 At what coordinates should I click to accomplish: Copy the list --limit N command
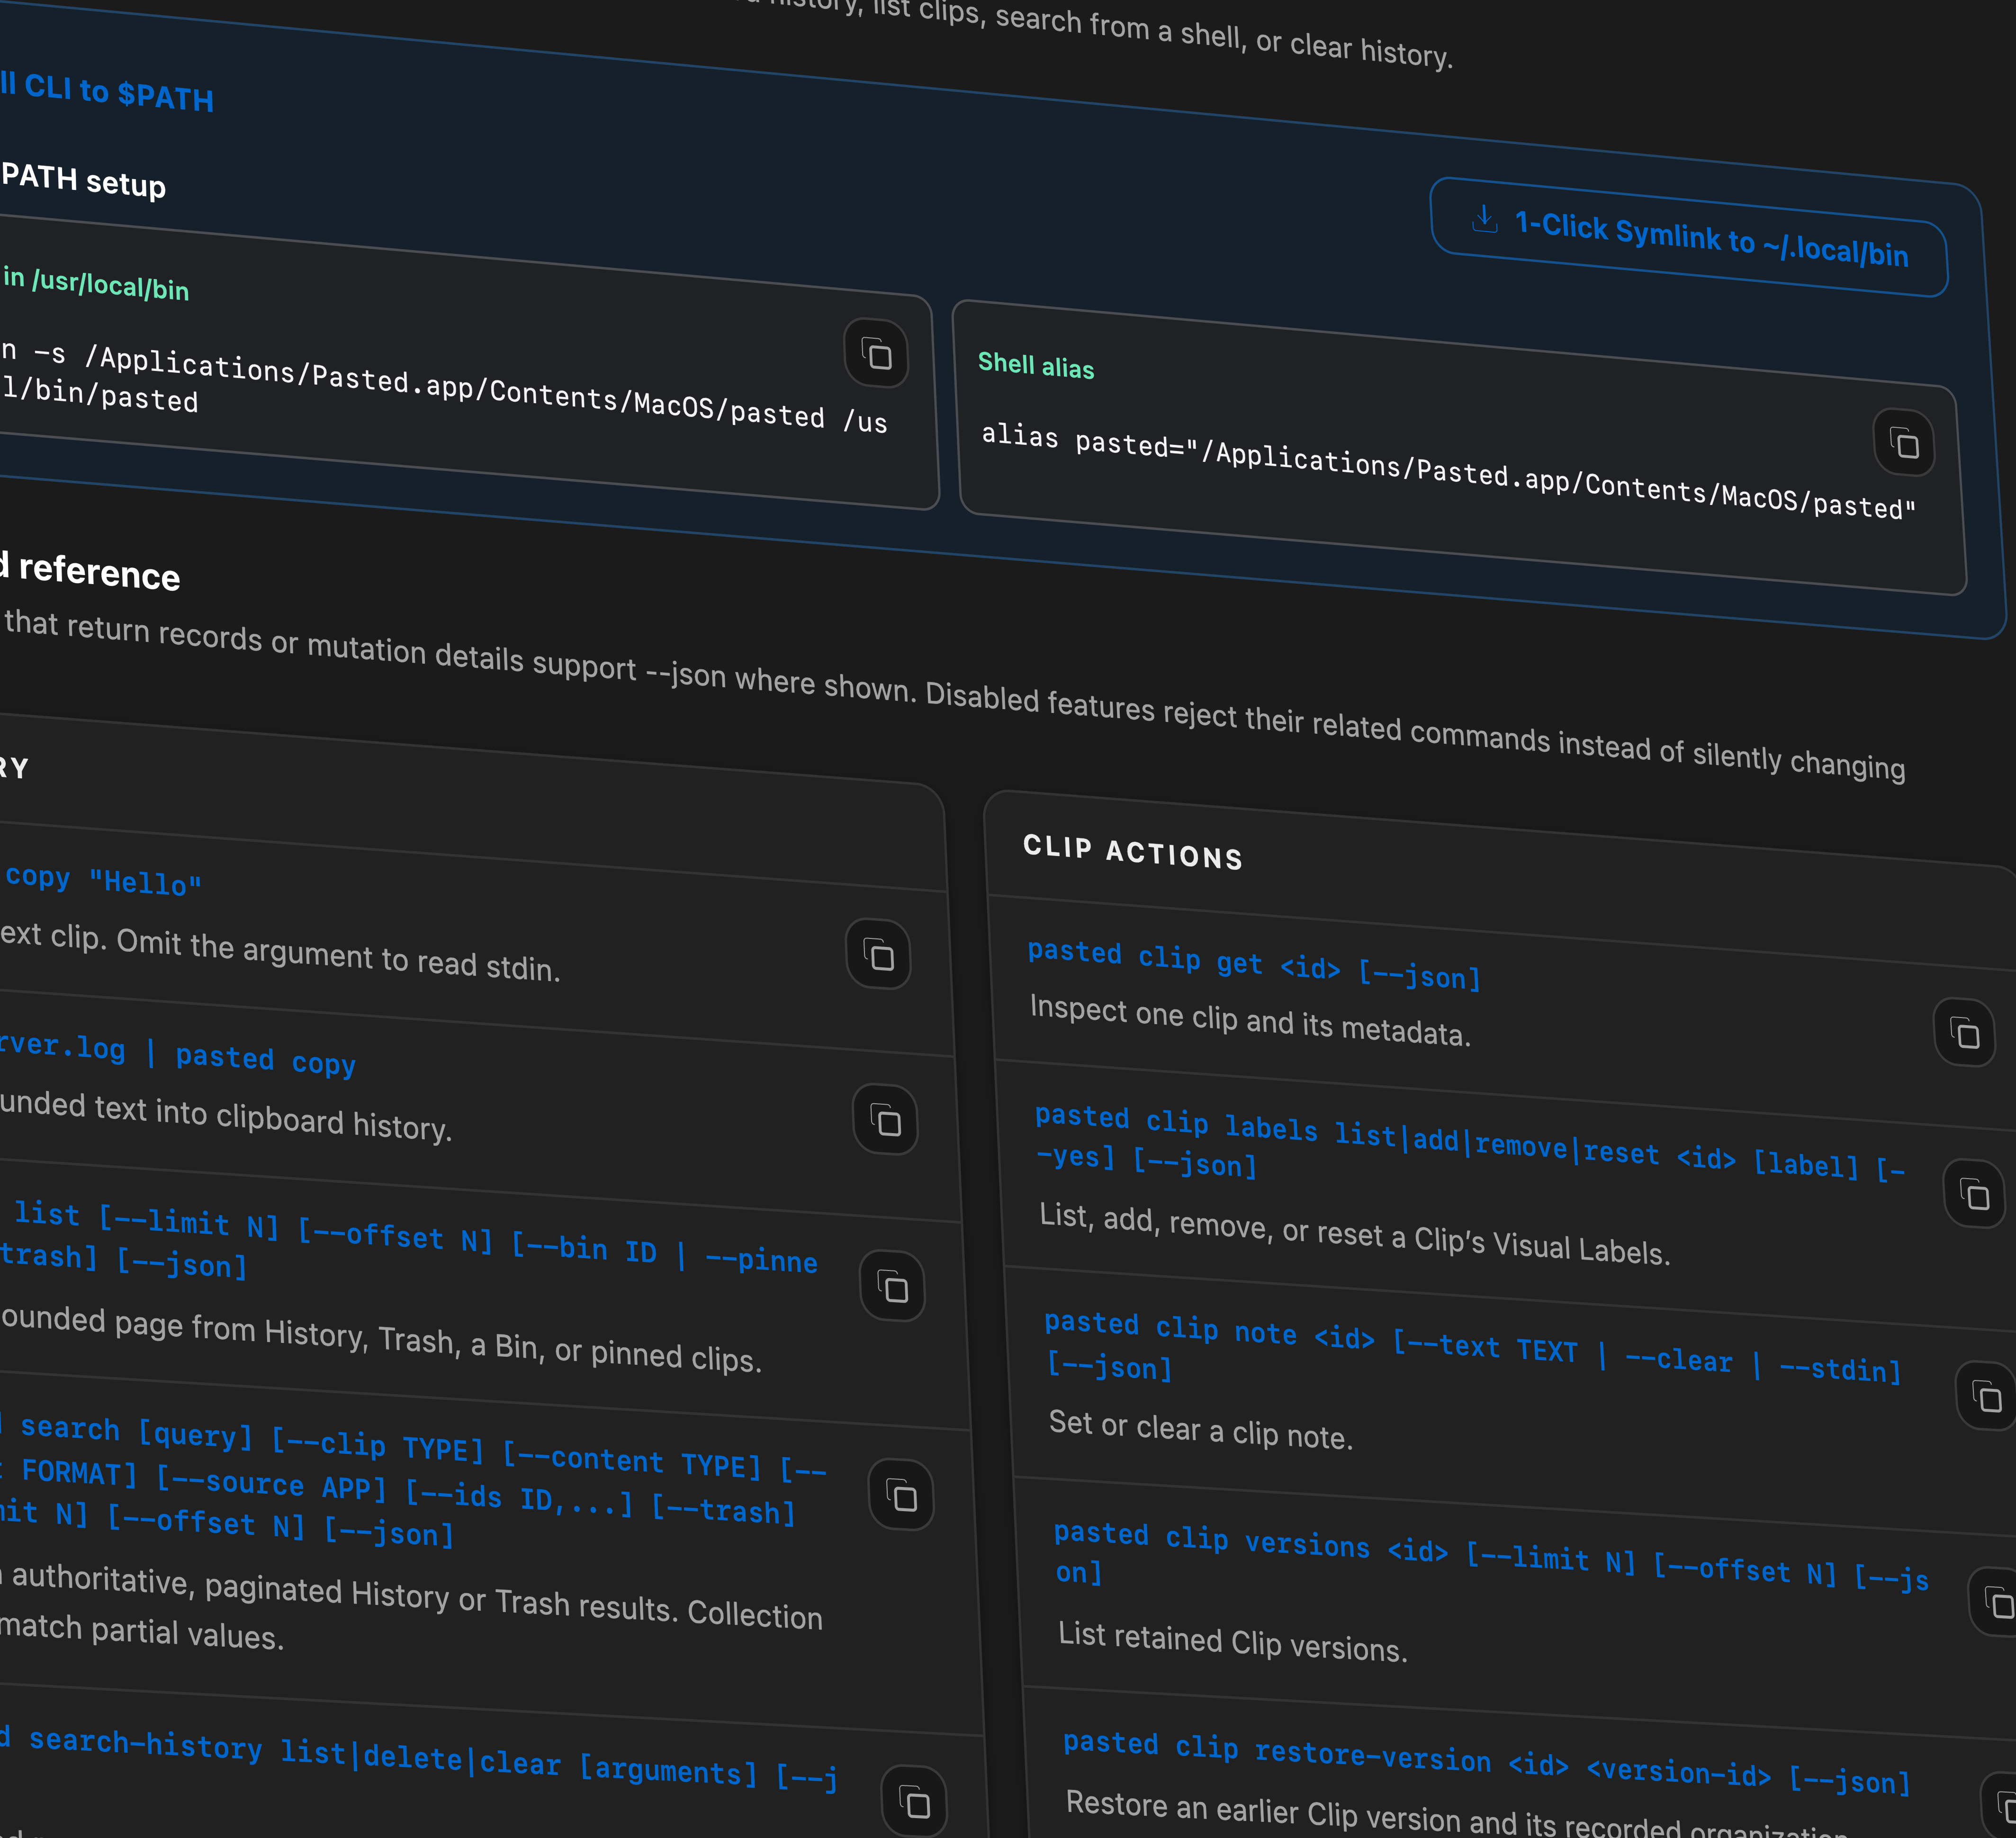pyautogui.click(x=893, y=1286)
